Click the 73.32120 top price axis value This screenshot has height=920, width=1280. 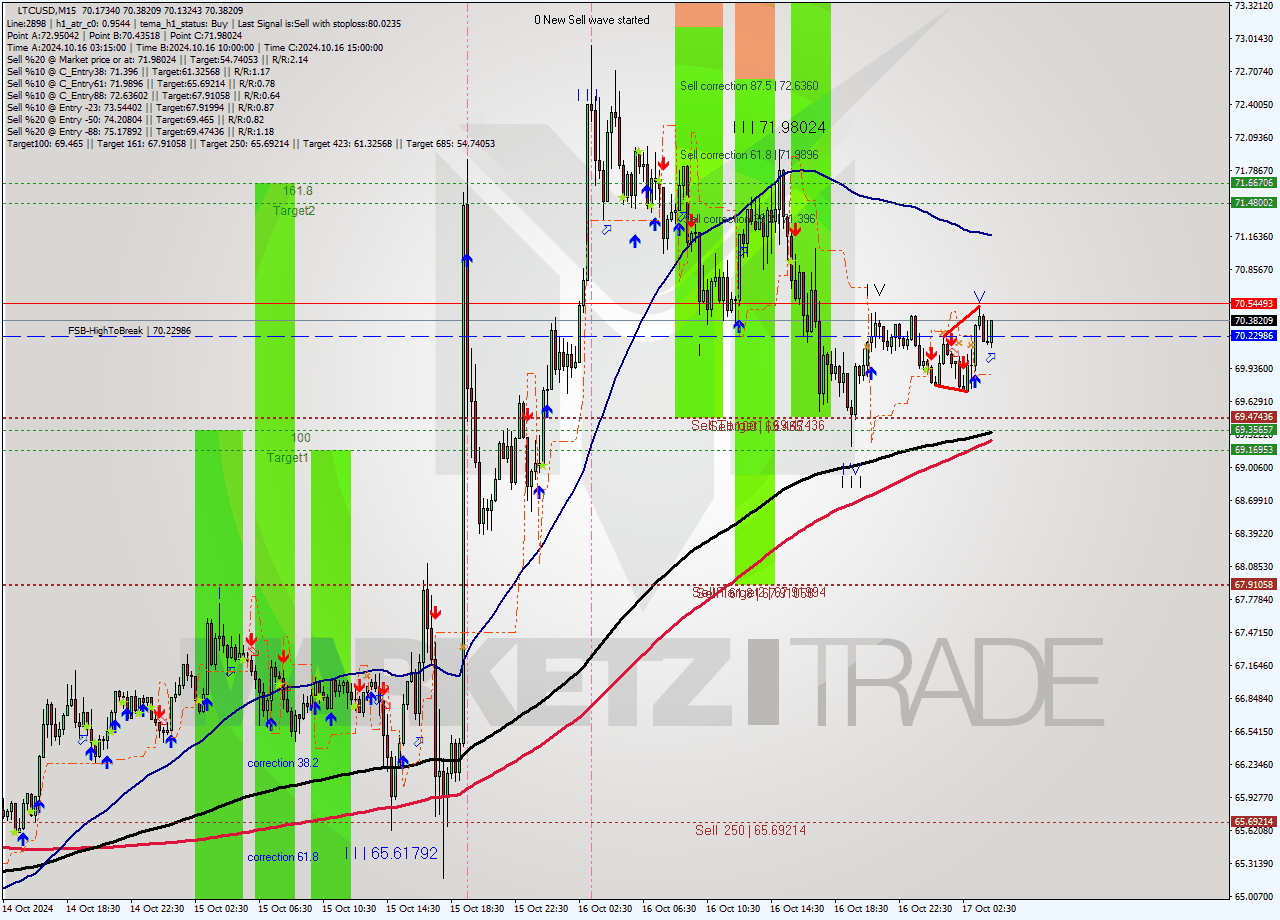pyautogui.click(x=1254, y=5)
